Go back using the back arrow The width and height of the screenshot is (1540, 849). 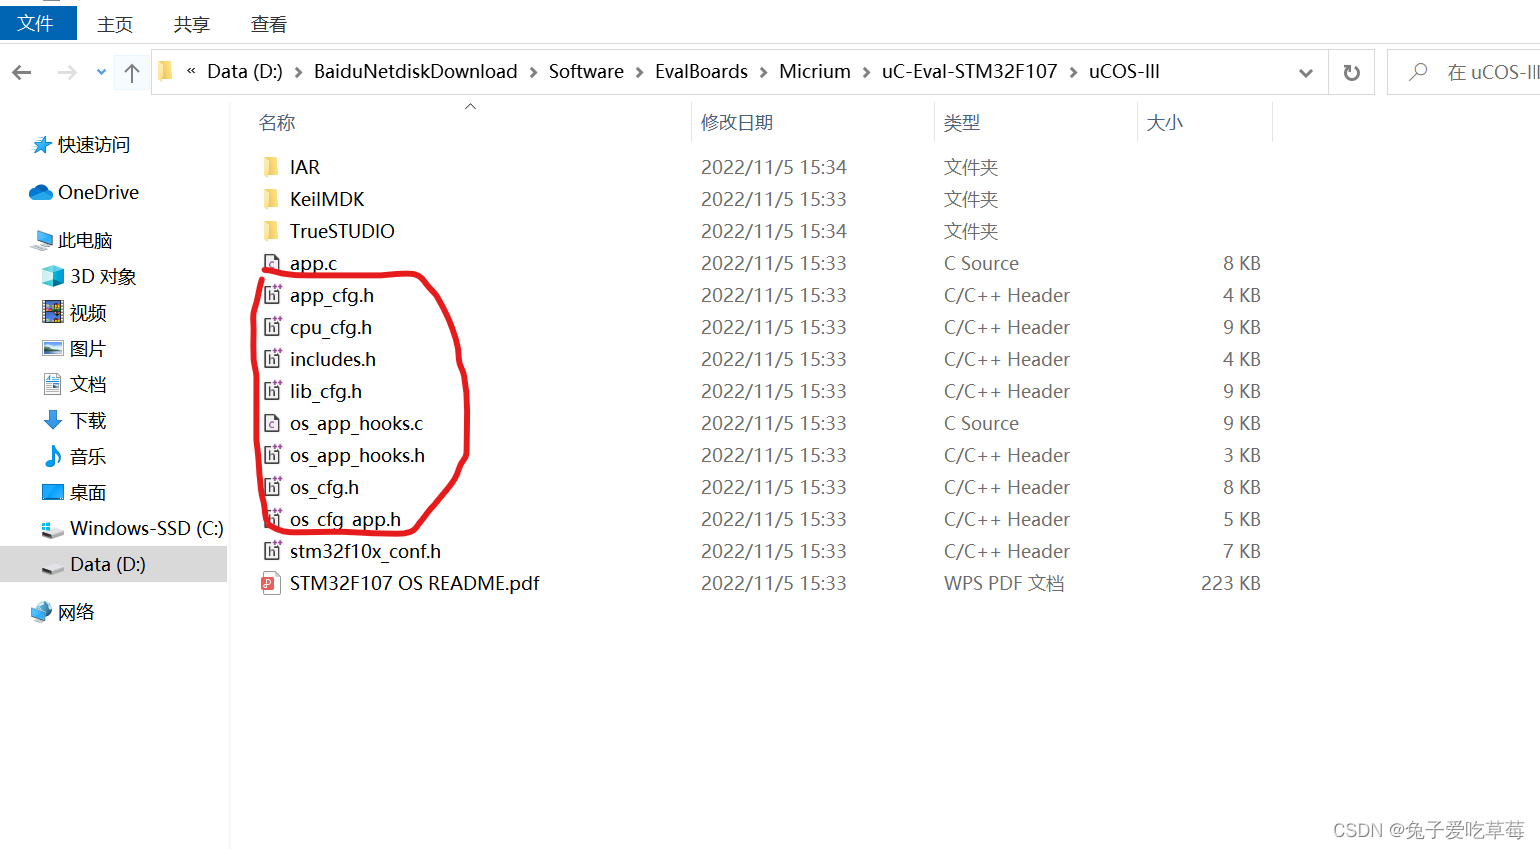[x=22, y=72]
